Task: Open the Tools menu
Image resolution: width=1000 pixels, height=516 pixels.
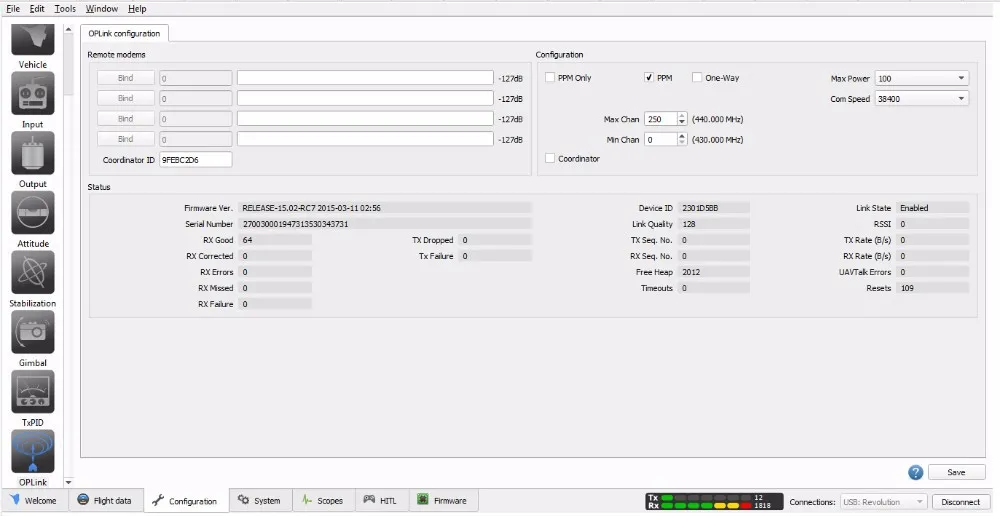Action: pos(65,9)
